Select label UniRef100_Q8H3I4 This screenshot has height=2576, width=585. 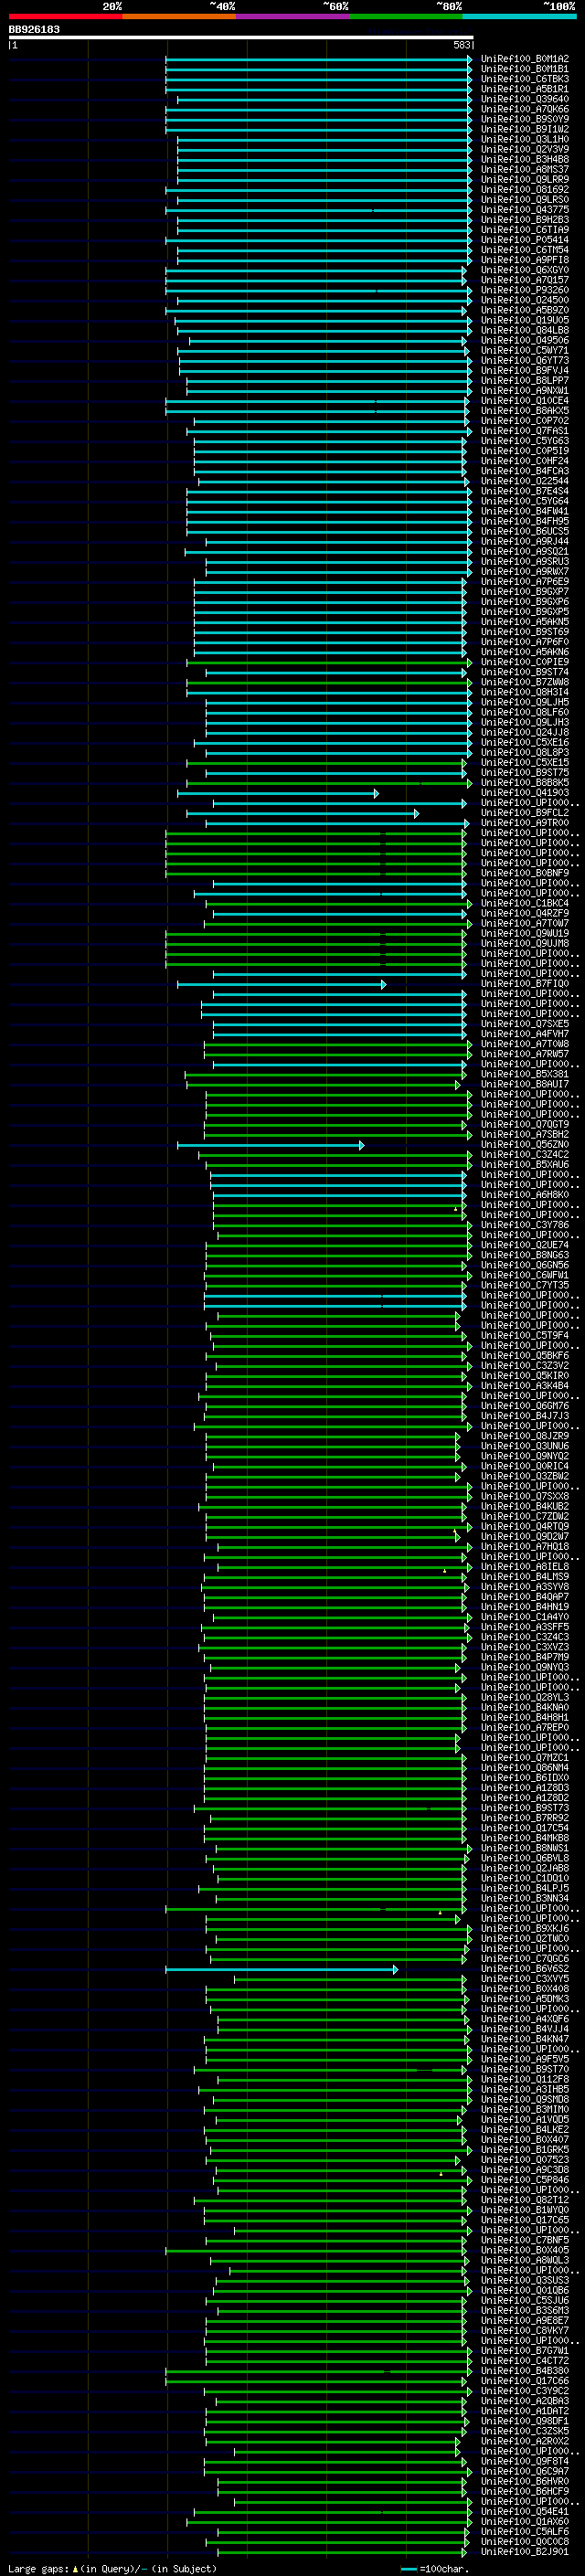pos(525,692)
